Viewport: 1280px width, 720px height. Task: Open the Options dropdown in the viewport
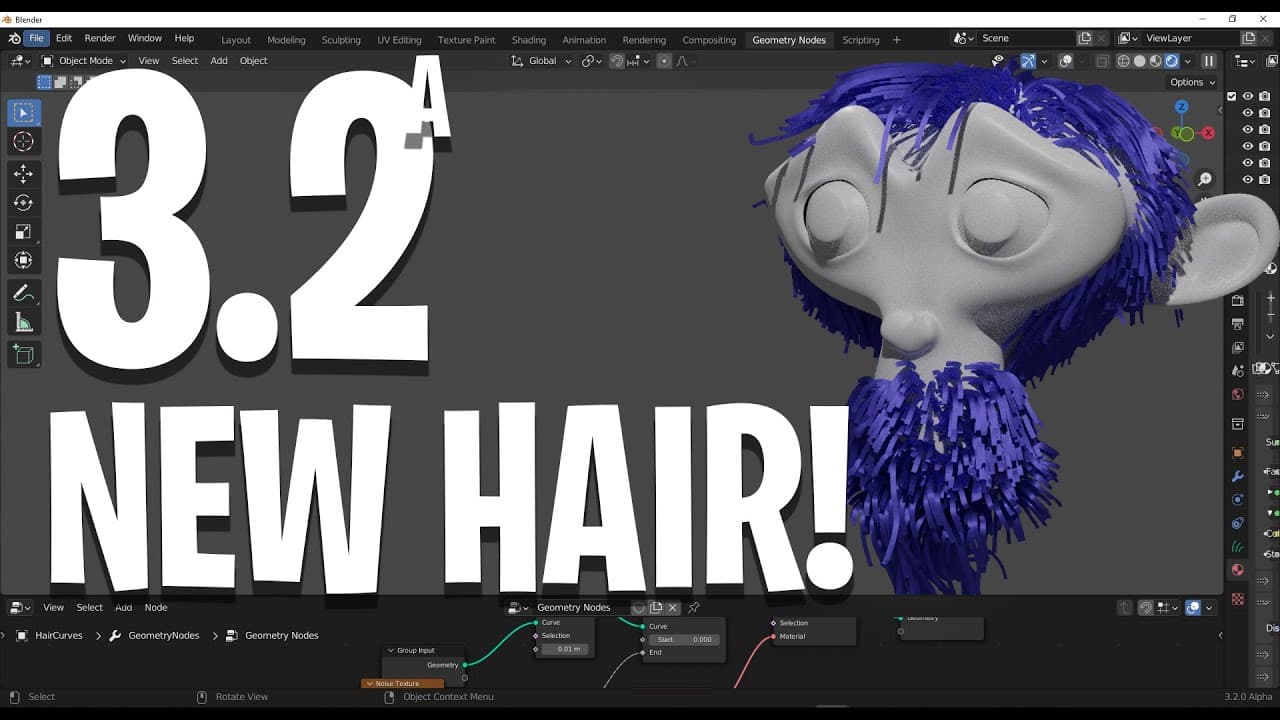(1192, 82)
